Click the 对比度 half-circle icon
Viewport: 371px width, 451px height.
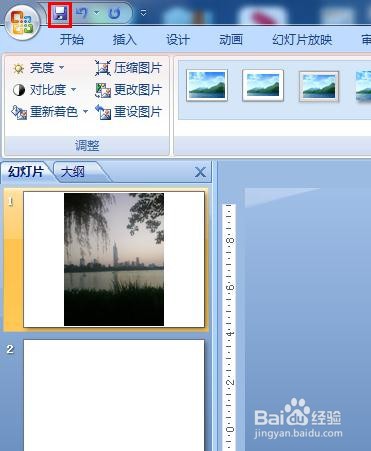tap(19, 90)
